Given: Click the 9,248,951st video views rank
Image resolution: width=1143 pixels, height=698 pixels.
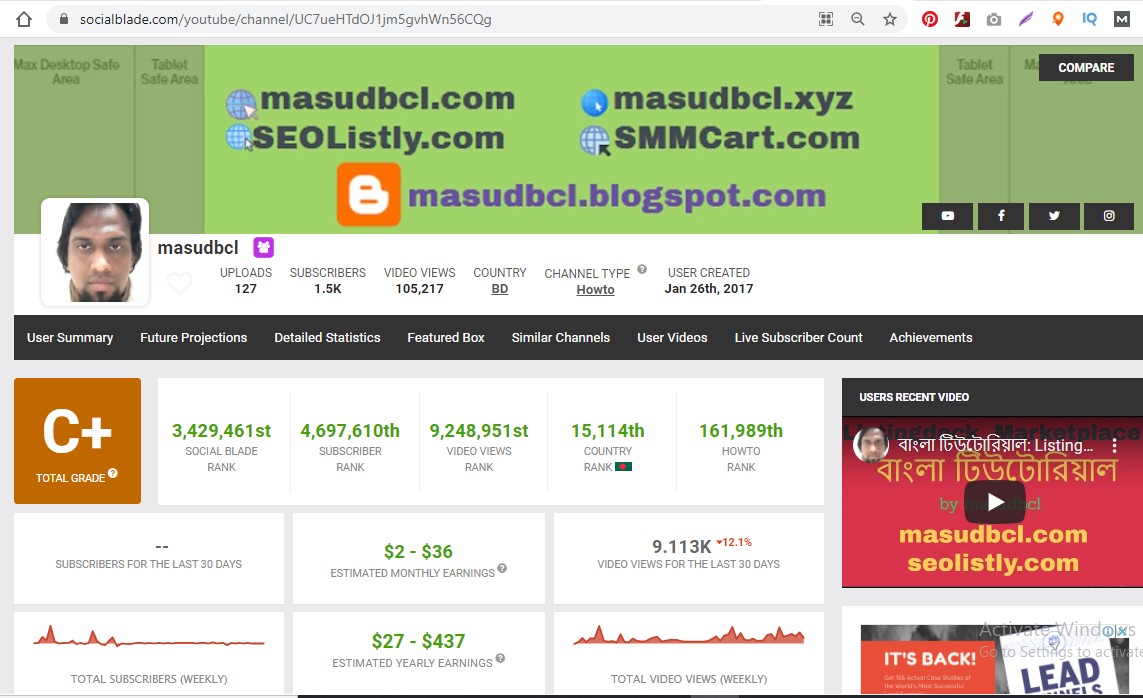Looking at the screenshot, I should 479,431.
